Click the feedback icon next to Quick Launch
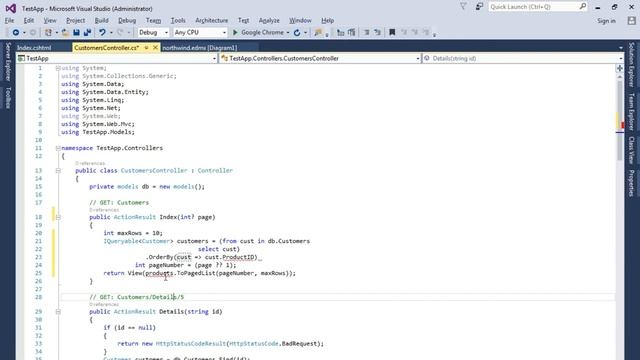 point(479,7)
